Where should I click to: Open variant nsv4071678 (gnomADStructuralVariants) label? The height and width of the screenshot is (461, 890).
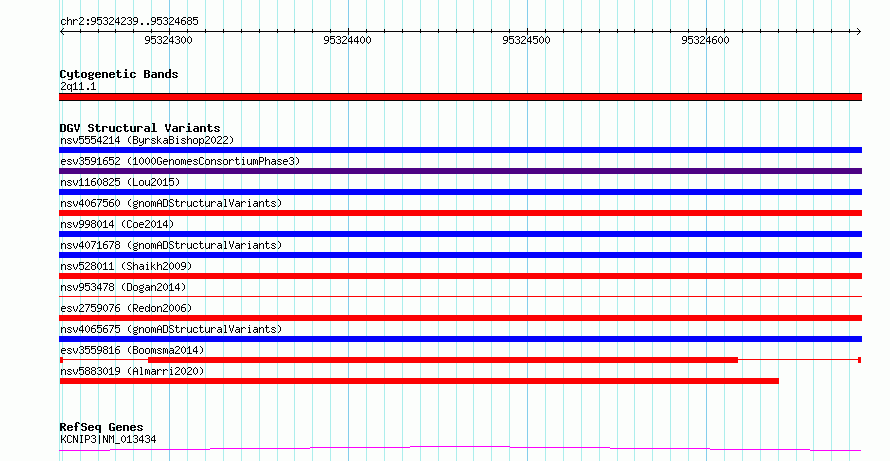171,245
